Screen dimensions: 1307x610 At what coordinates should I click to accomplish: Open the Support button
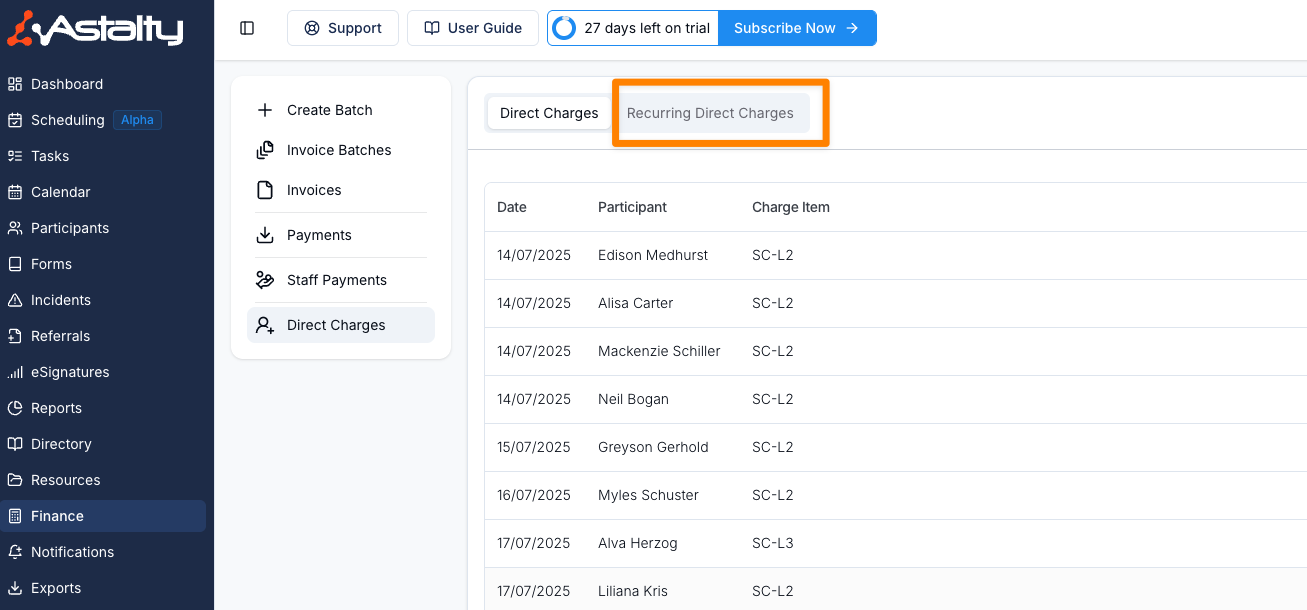point(343,28)
